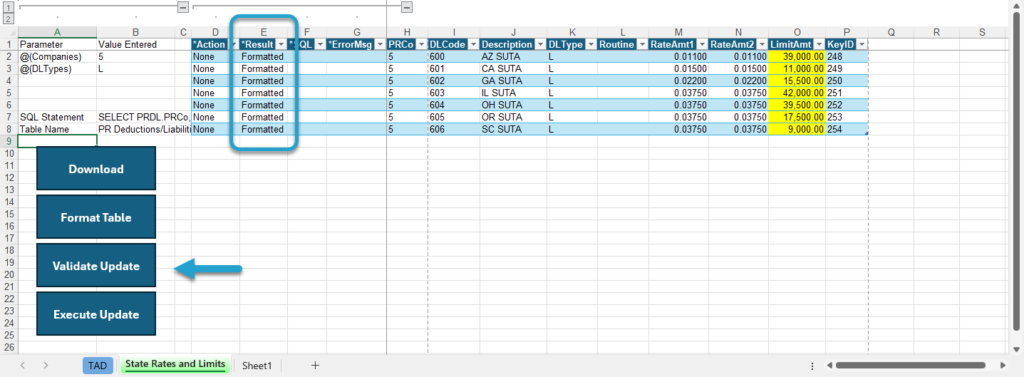1024x377 pixels.
Task: Click the Table Name label cell
Action: tap(57, 129)
